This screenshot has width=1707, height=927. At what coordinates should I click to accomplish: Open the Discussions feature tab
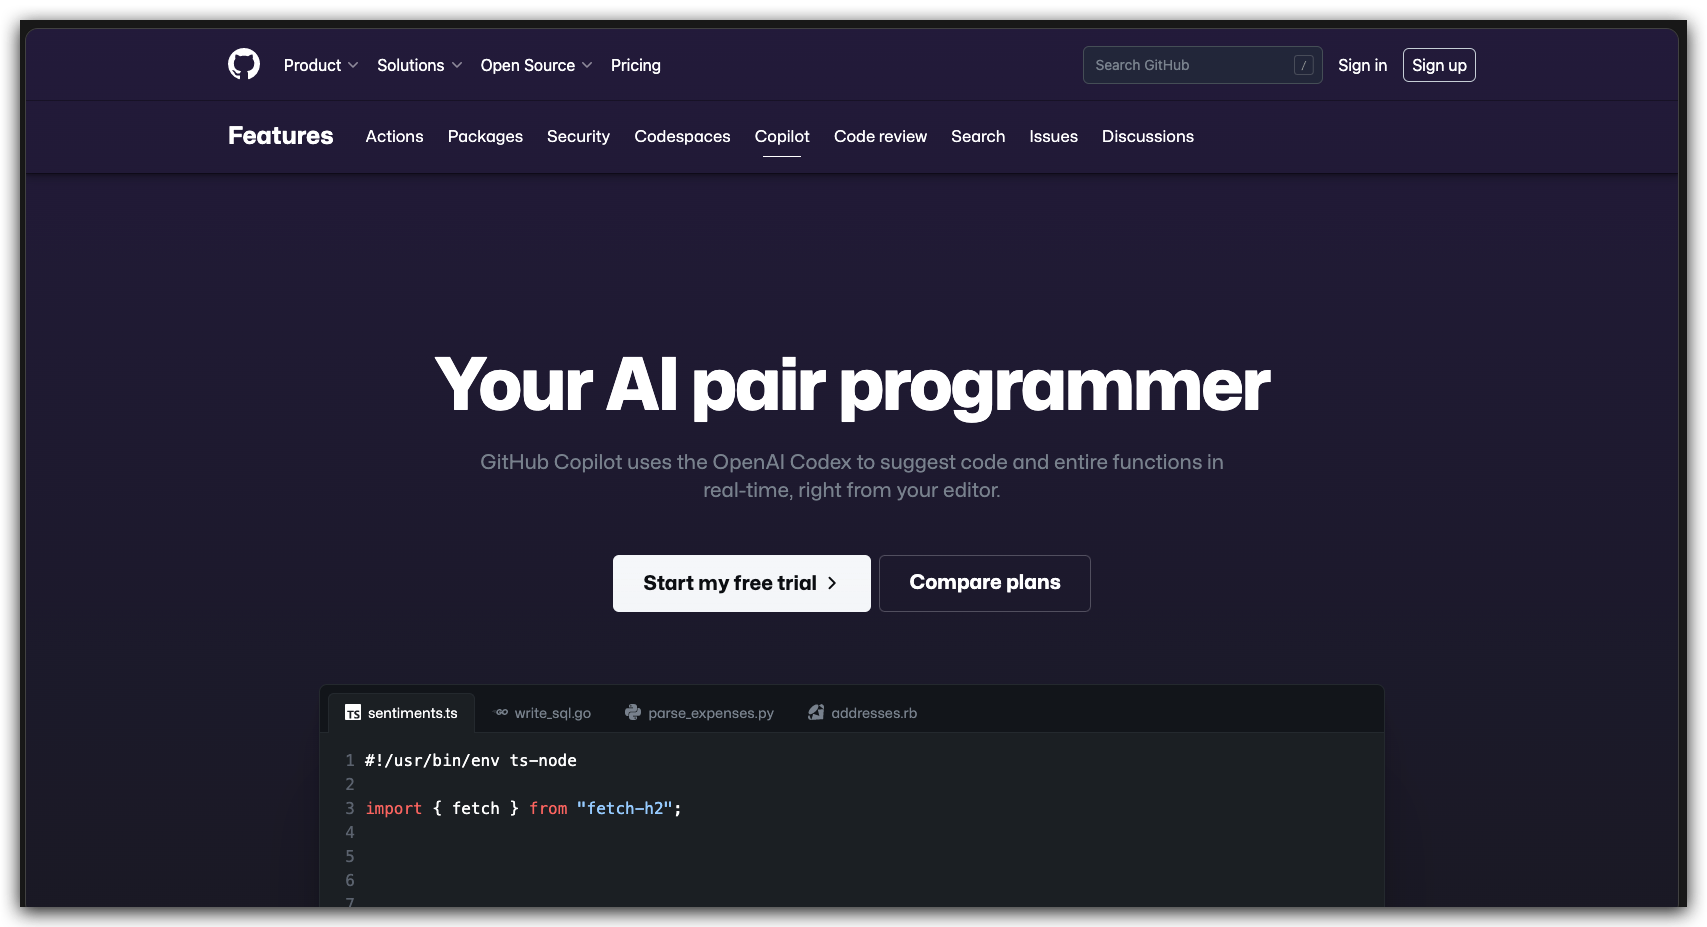pos(1148,136)
